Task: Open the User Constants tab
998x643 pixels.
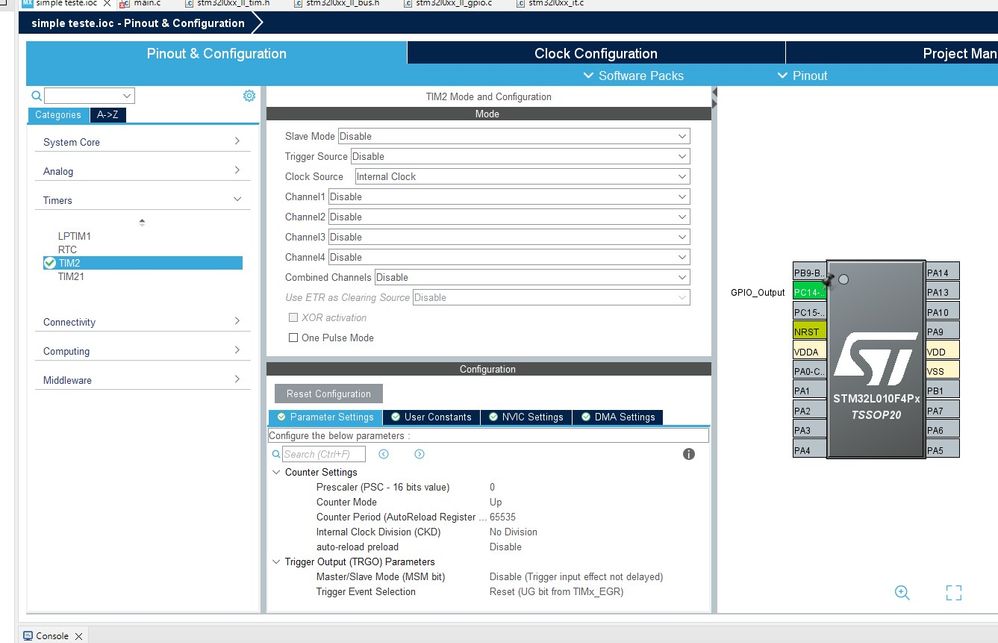Action: click(432, 417)
